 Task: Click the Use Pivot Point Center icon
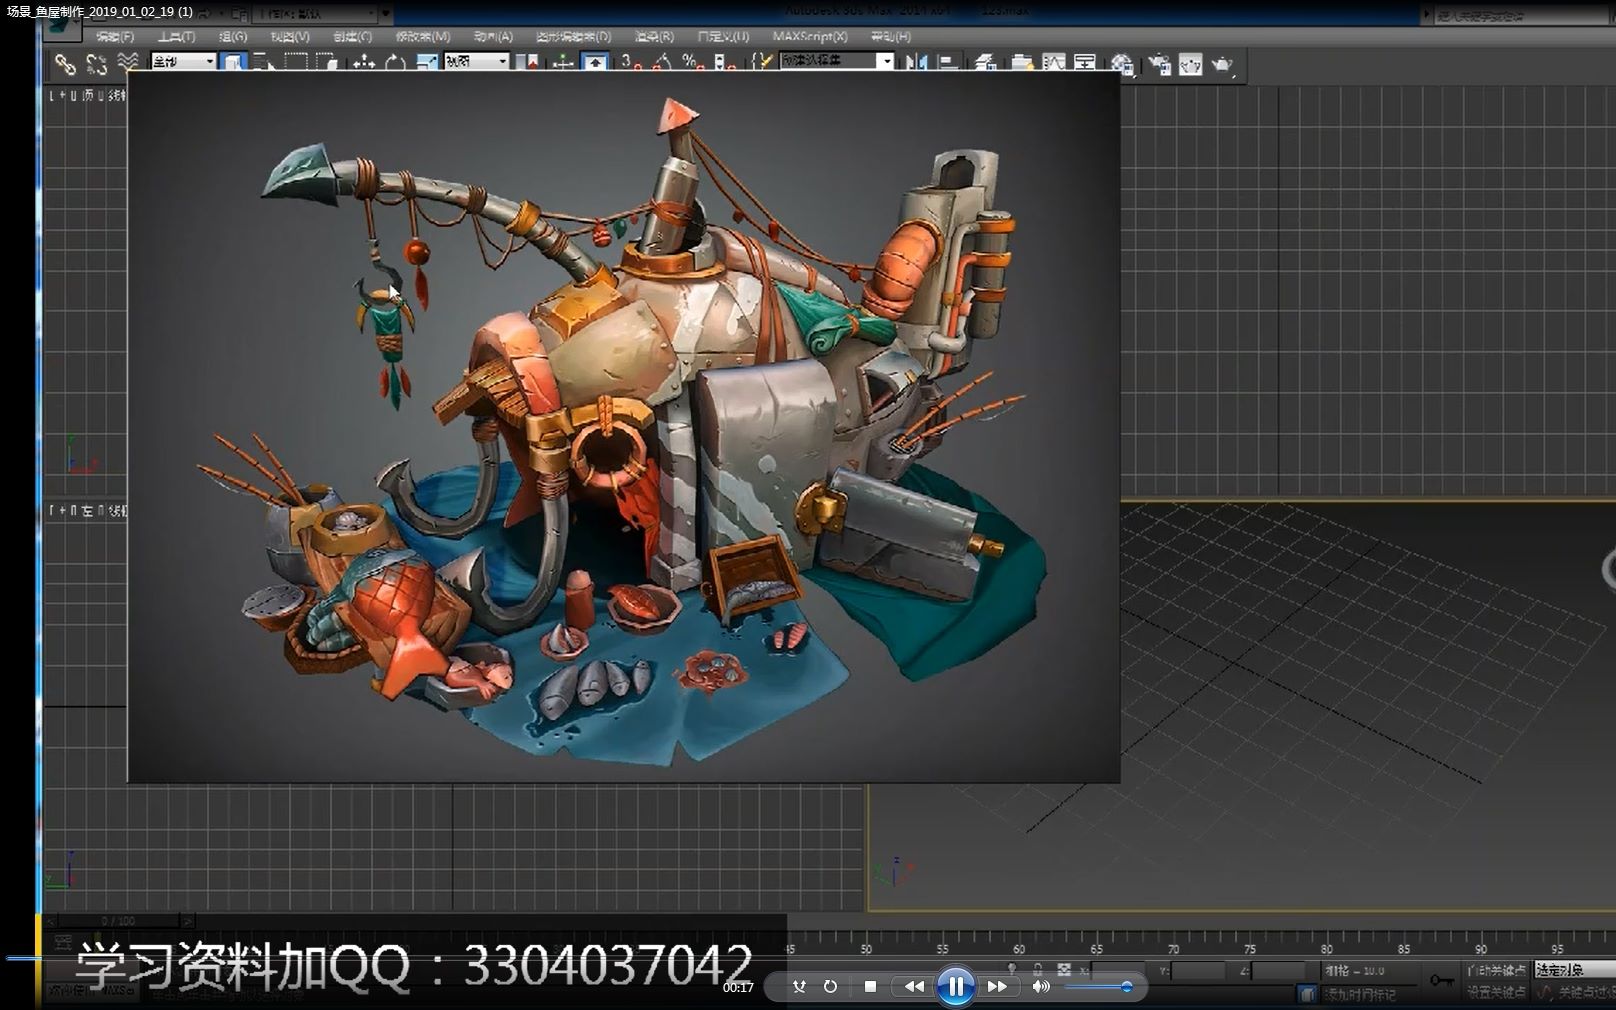[527, 63]
